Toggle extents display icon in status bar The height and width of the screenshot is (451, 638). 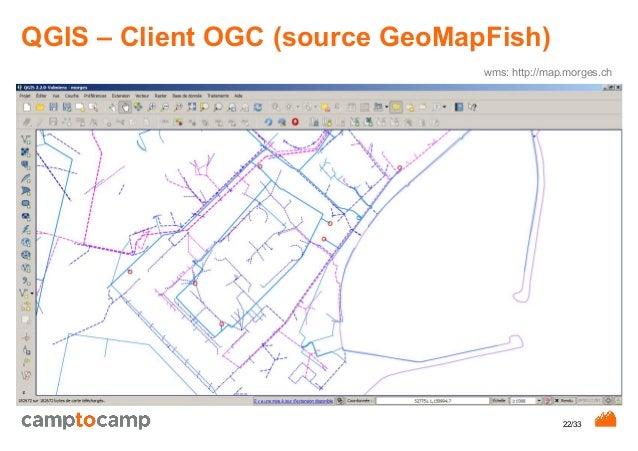click(x=340, y=401)
